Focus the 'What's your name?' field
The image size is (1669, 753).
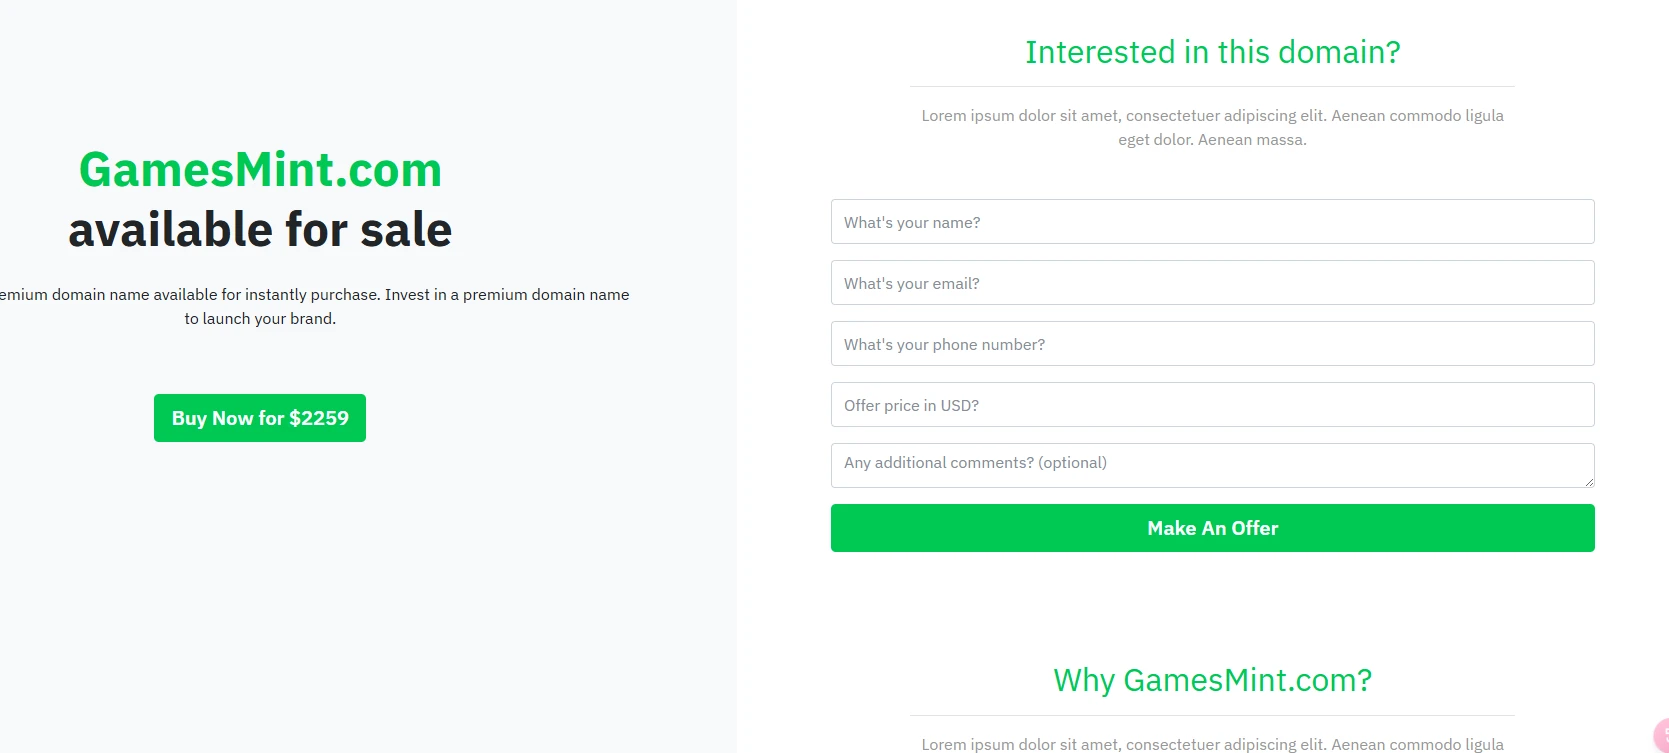point(1212,222)
